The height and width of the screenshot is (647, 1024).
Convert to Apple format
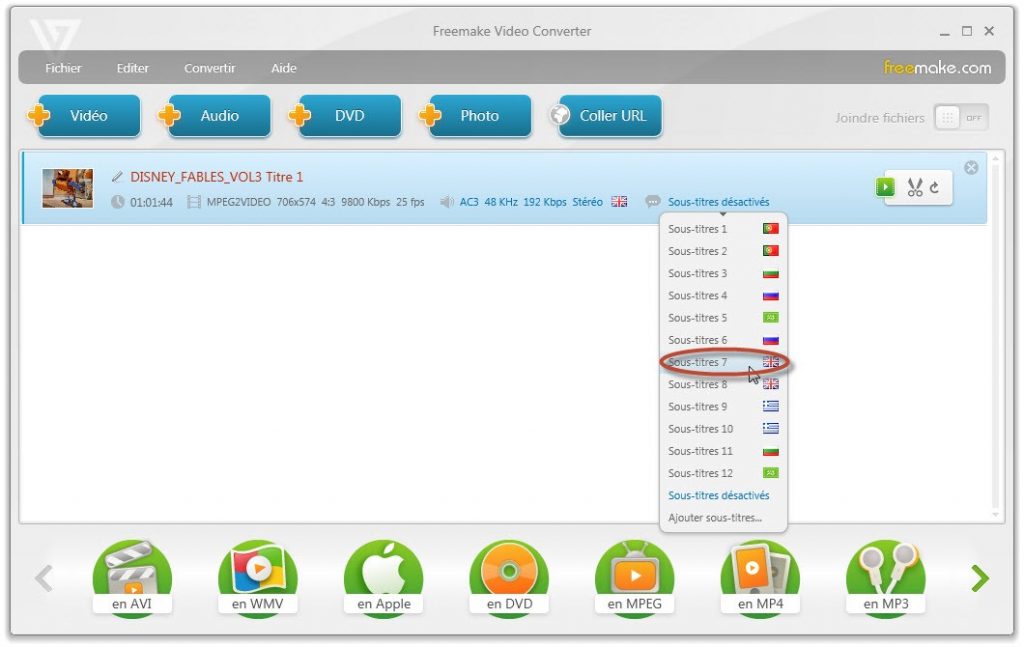point(383,578)
